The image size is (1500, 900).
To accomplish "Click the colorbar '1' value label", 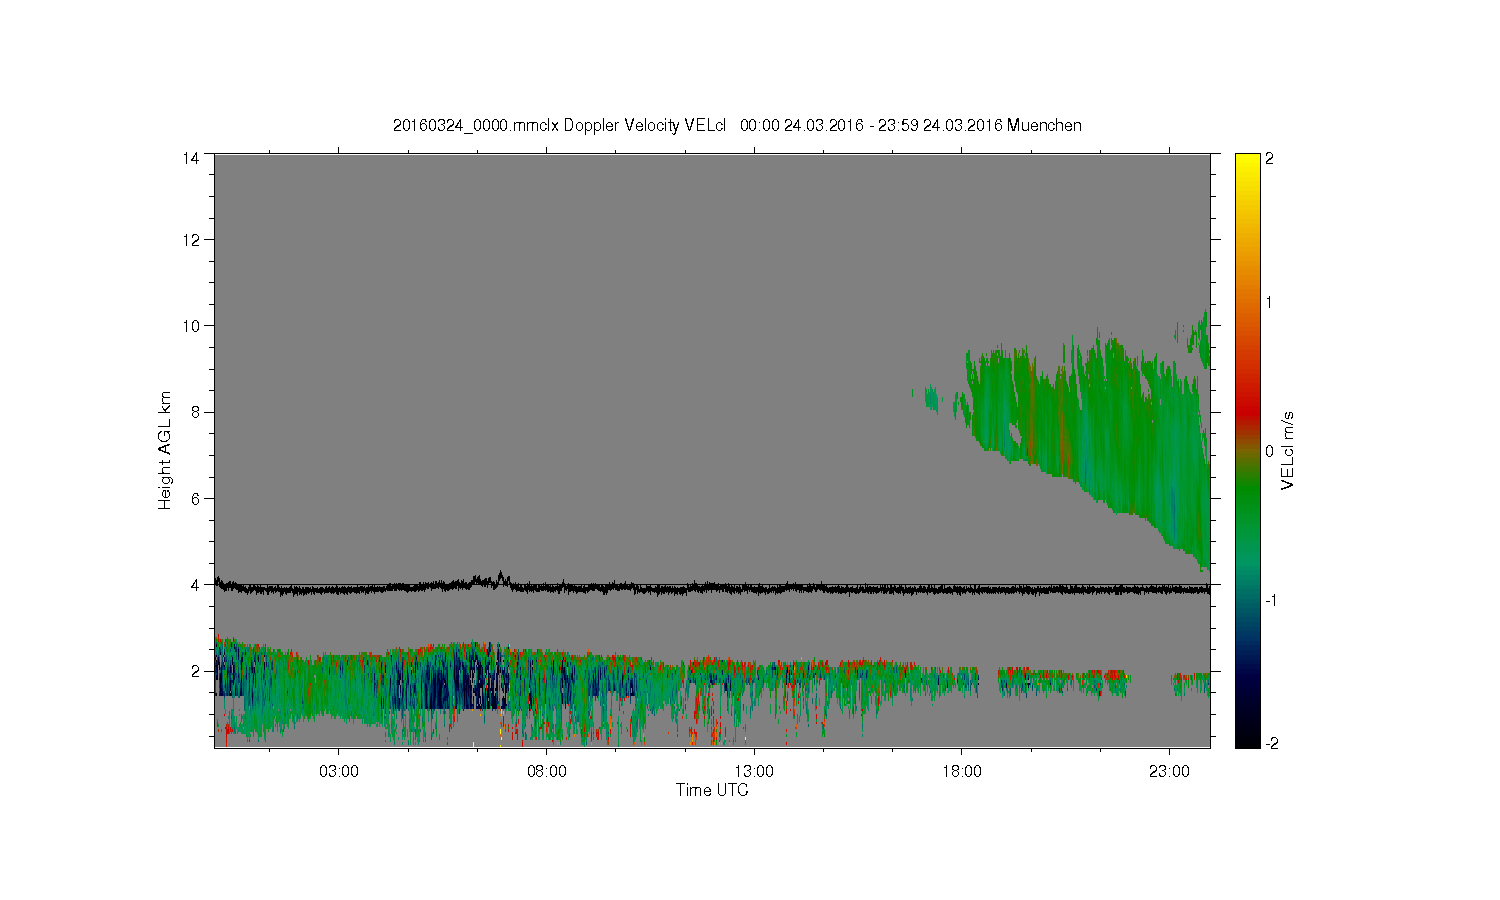I will [x=1269, y=303].
